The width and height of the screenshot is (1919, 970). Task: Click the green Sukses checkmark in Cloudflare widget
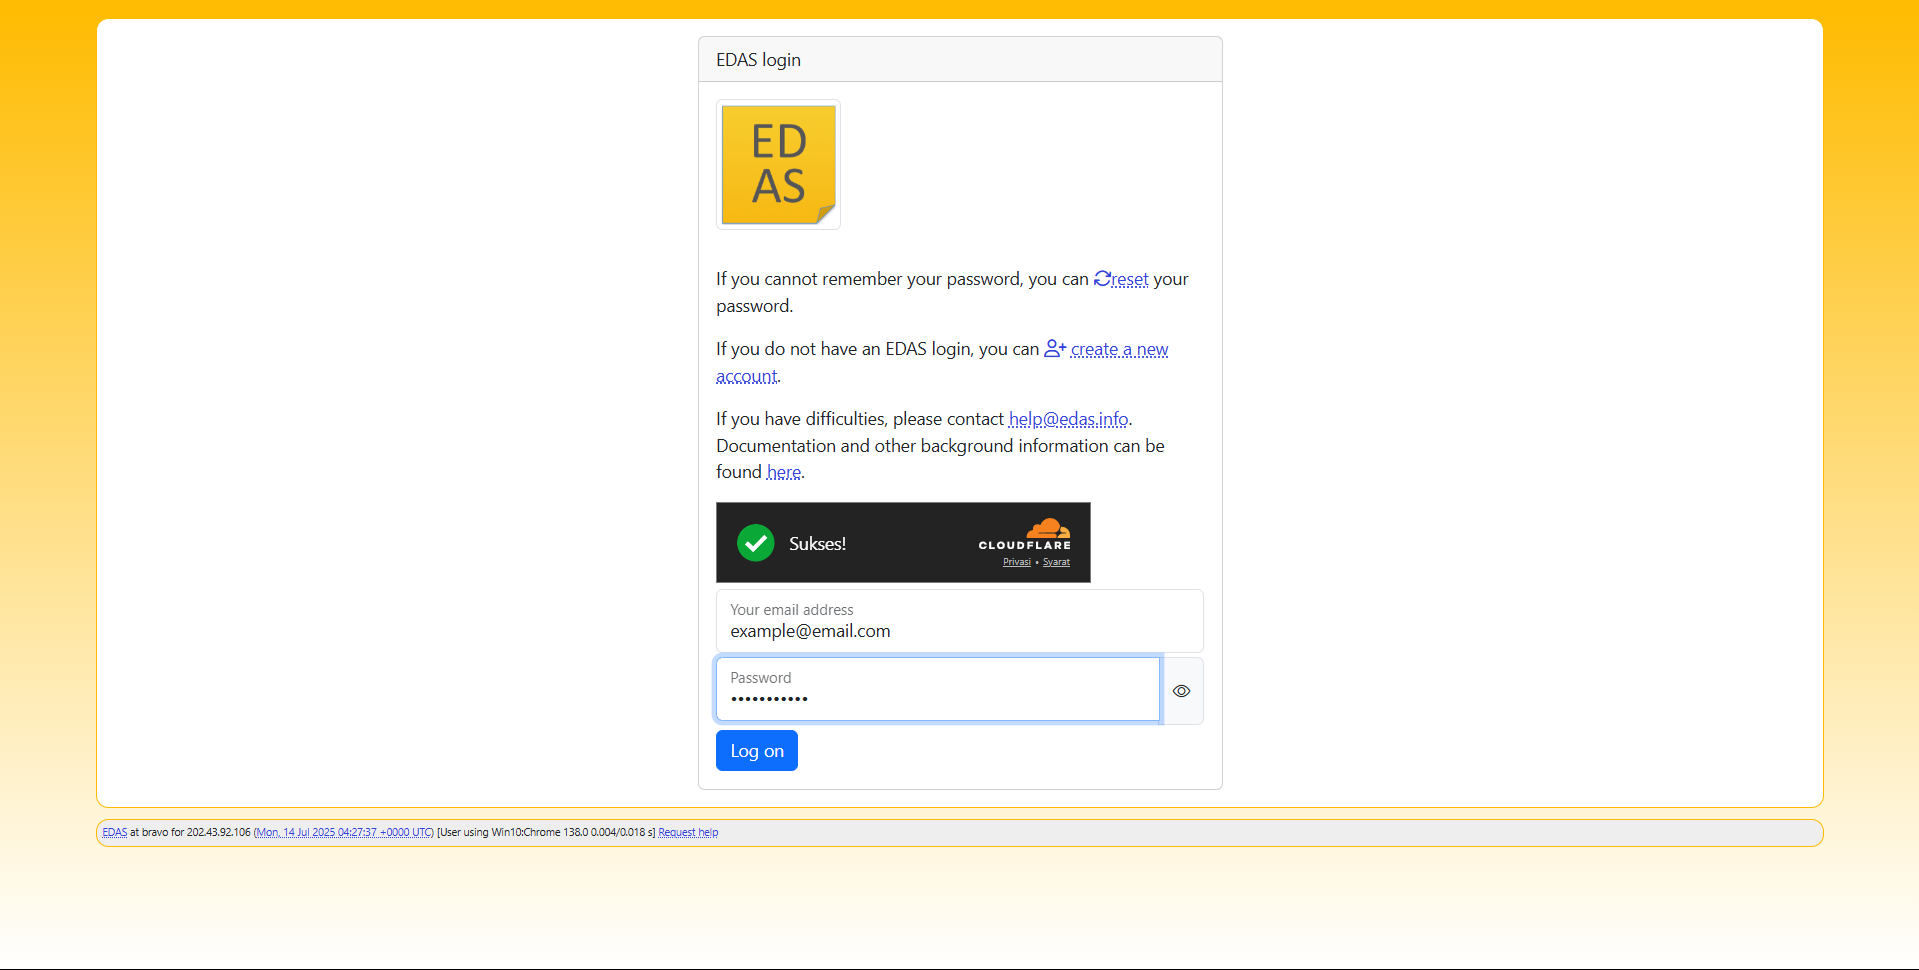756,543
